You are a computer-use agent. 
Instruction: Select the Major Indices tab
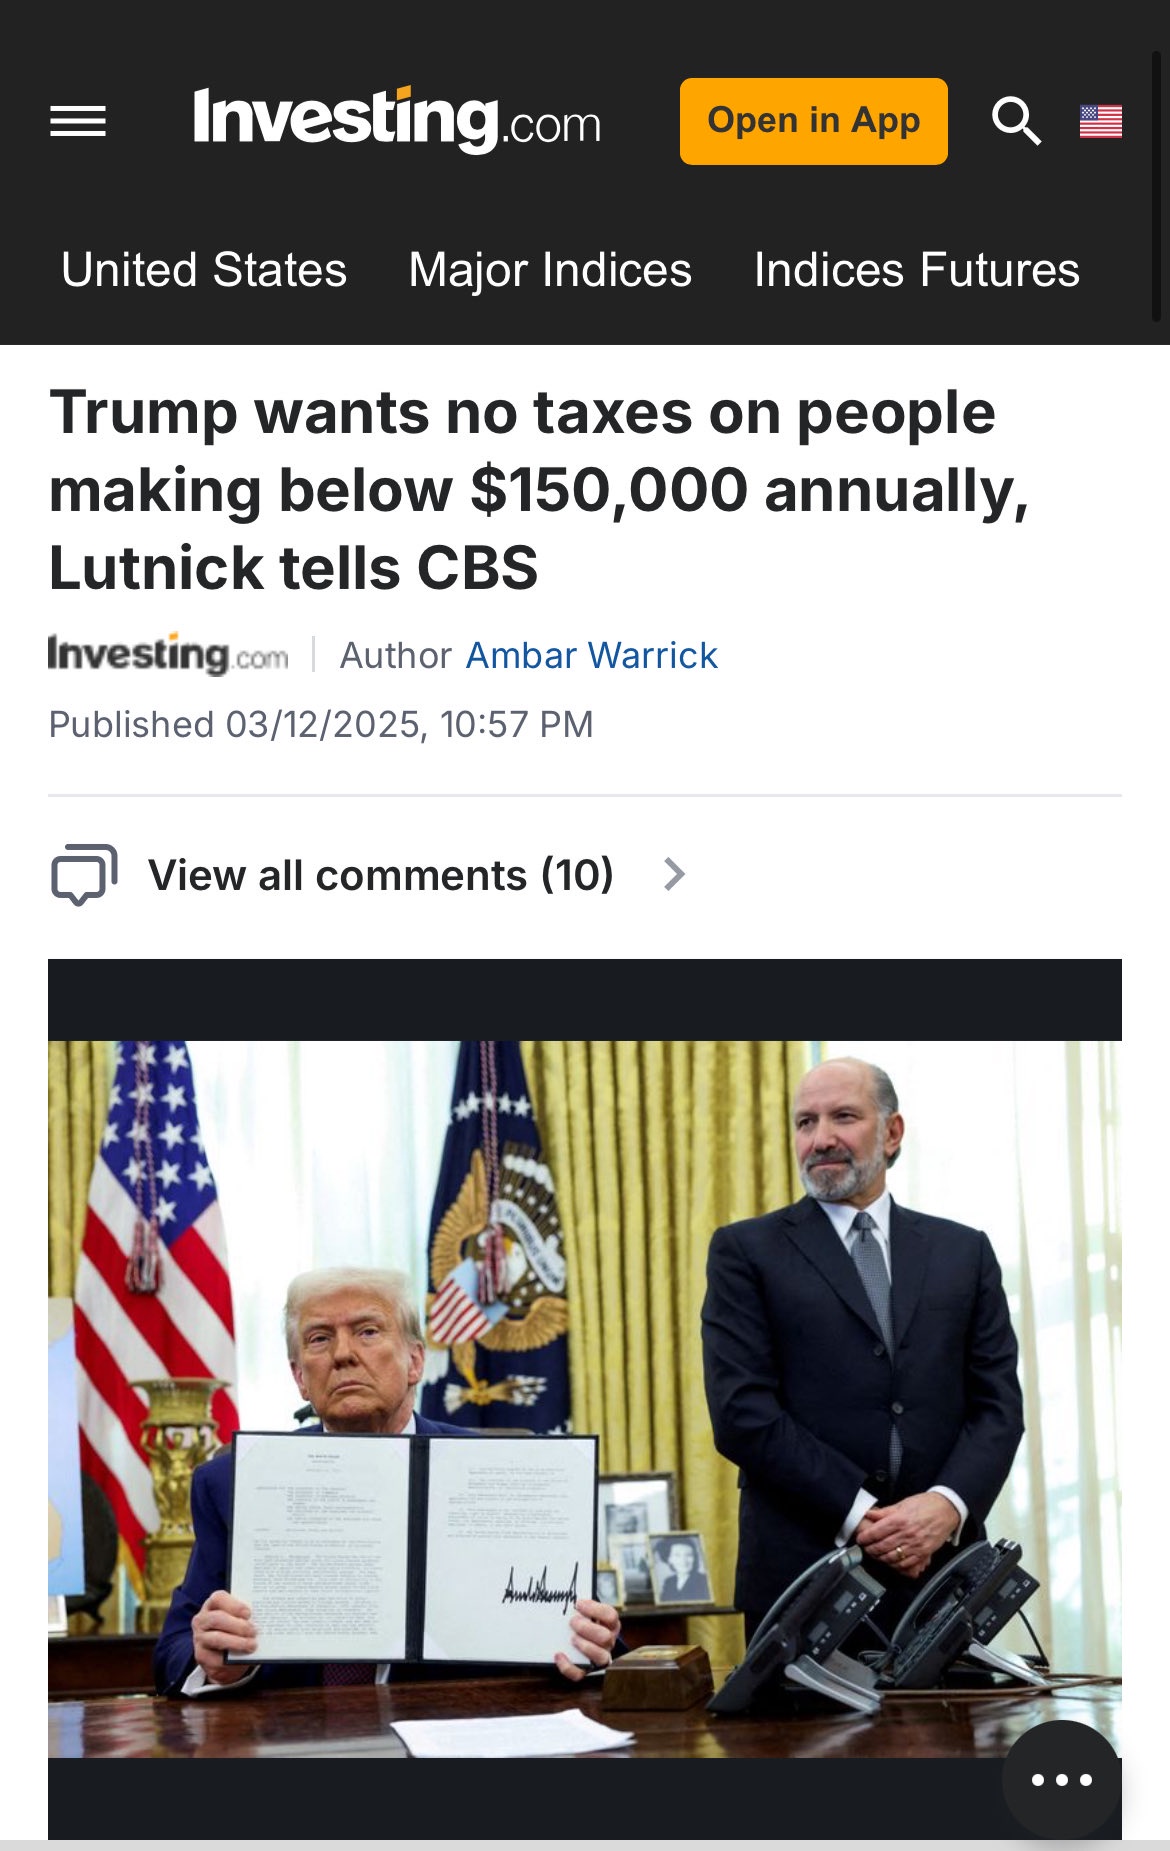[550, 270]
